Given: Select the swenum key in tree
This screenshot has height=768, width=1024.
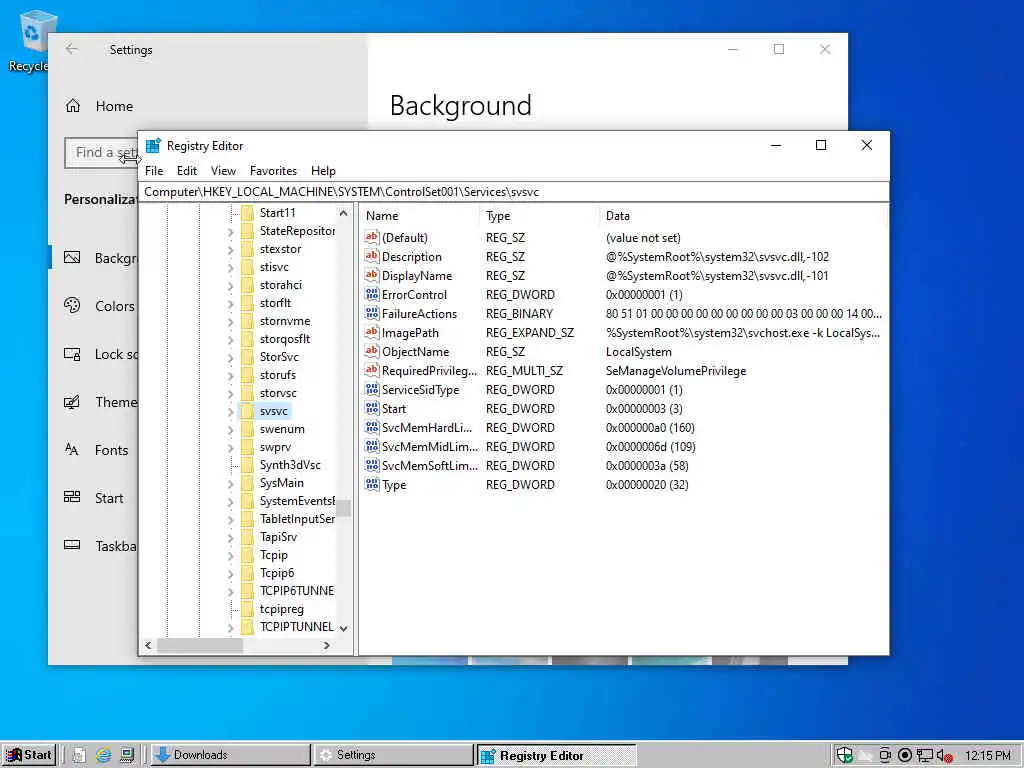Looking at the screenshot, I should [x=282, y=429].
